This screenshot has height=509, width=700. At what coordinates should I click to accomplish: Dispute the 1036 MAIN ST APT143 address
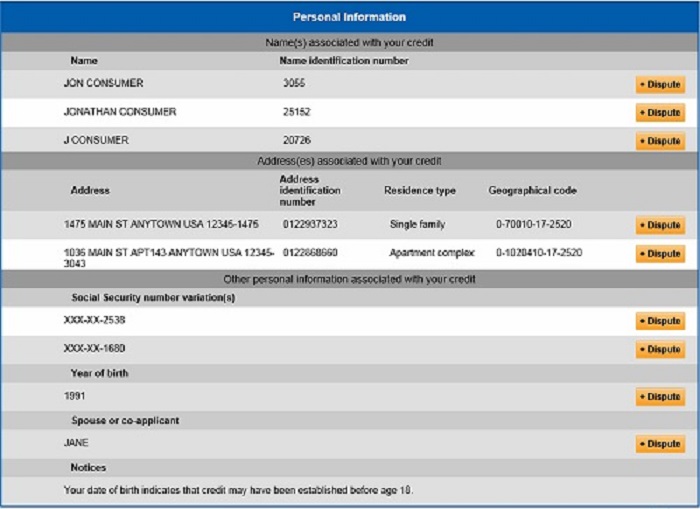(x=660, y=254)
